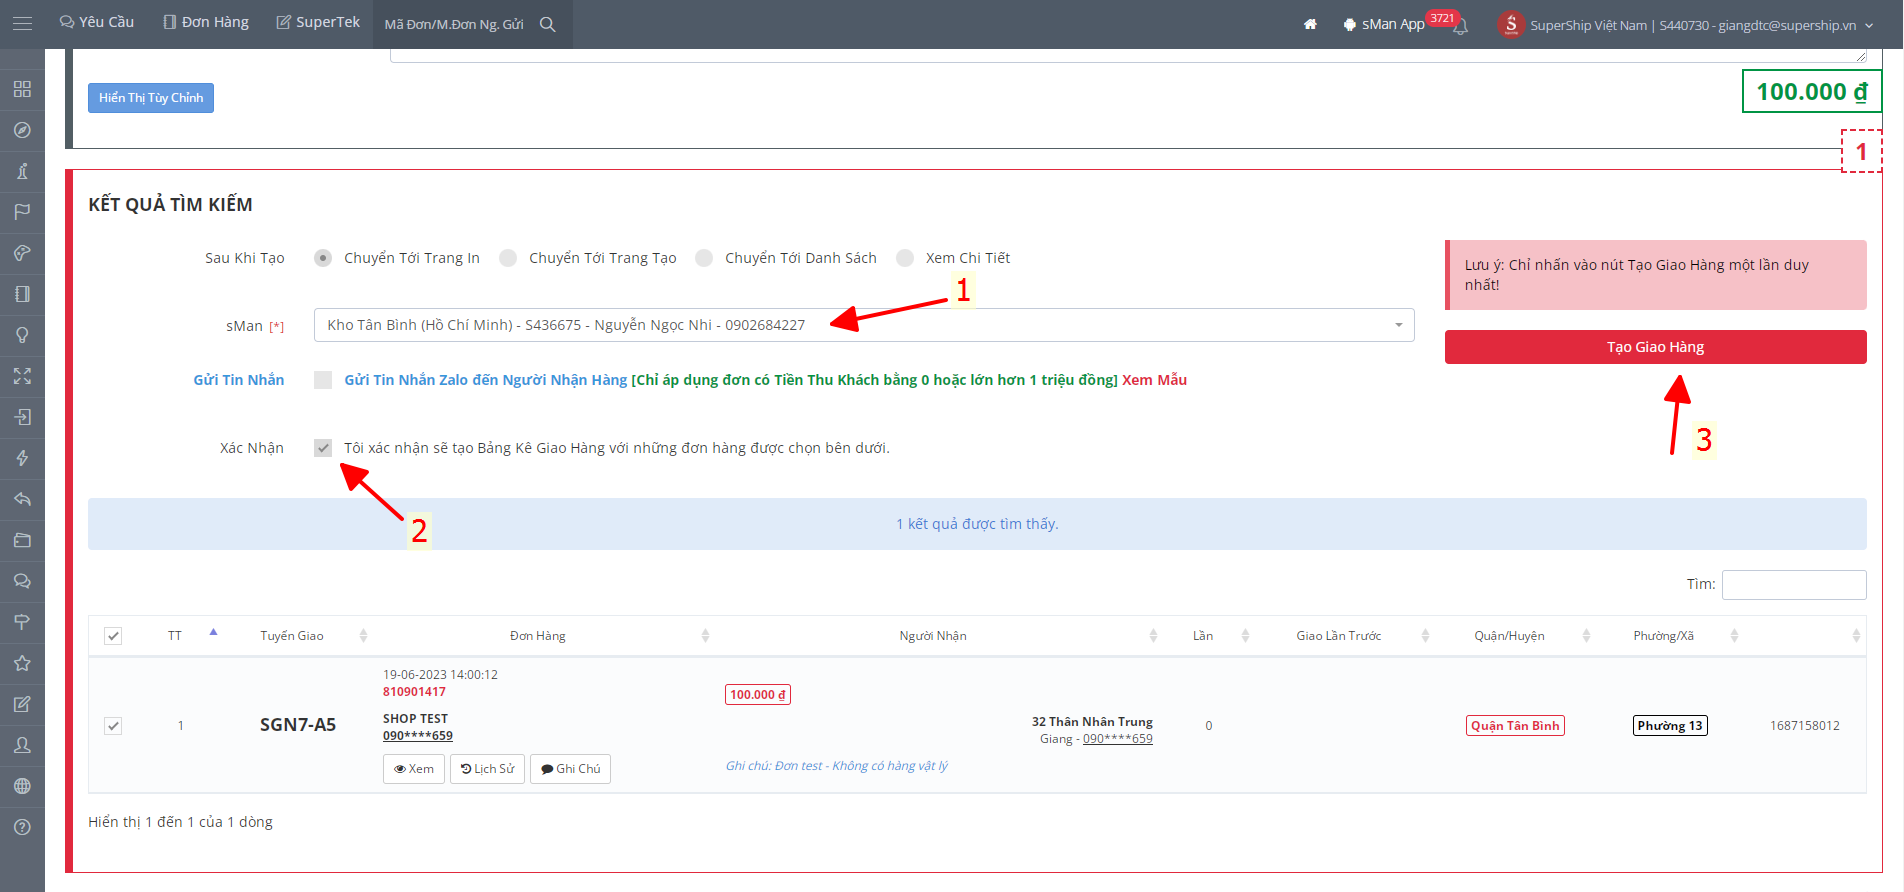Open Lịch Sử for the order
The height and width of the screenshot is (892, 1904).
pos(487,769)
